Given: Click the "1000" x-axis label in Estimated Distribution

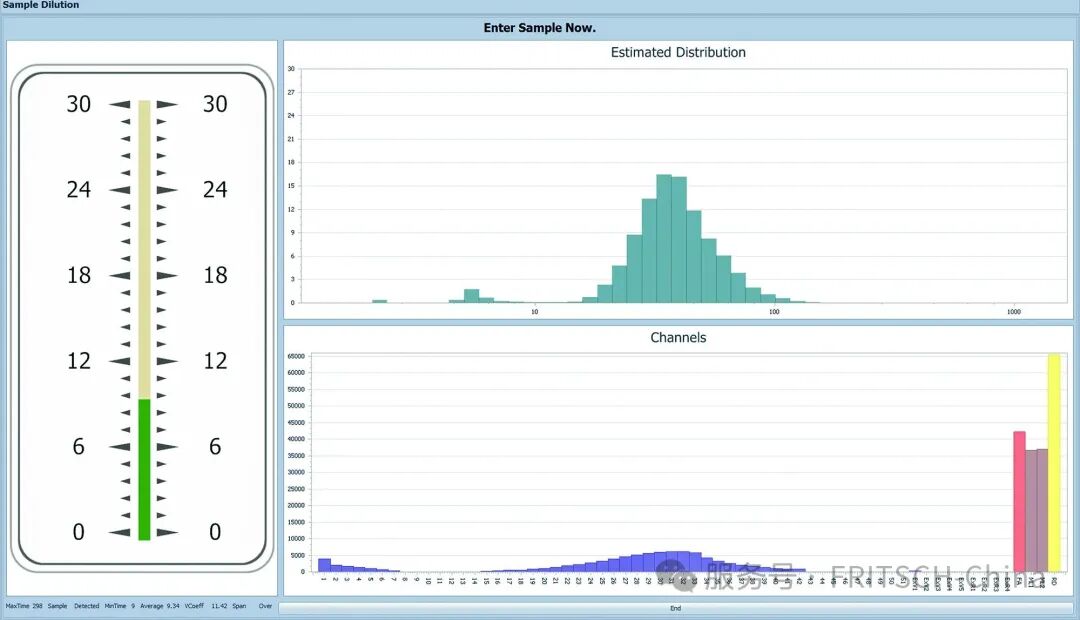Looking at the screenshot, I should pyautogui.click(x=1014, y=312).
